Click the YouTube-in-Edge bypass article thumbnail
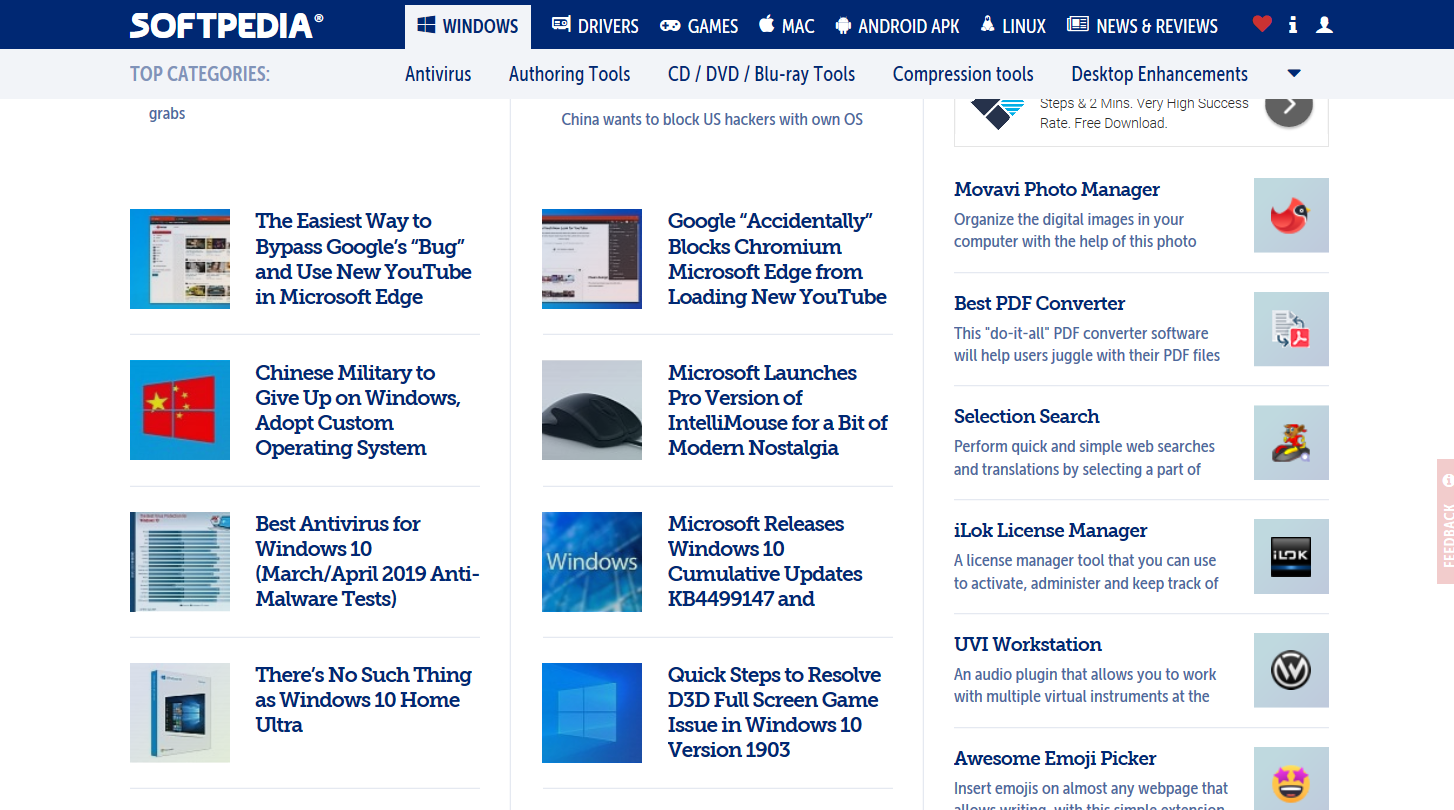Viewport: 1454px width, 810px height. pos(180,259)
